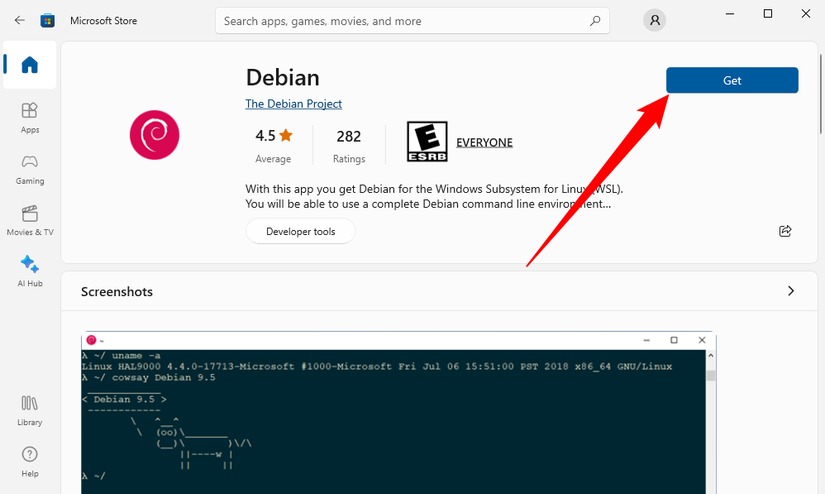Open Help in sidebar
This screenshot has height=494, width=825.
pos(29,462)
